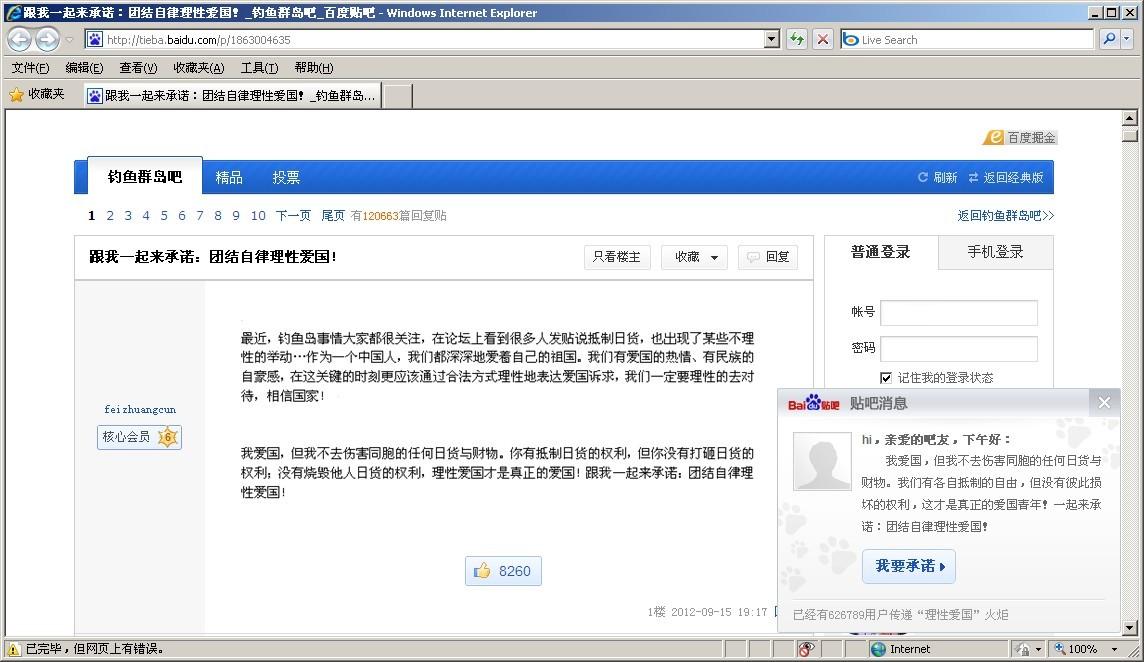Close the Baidu Tieba message popup

click(1104, 402)
